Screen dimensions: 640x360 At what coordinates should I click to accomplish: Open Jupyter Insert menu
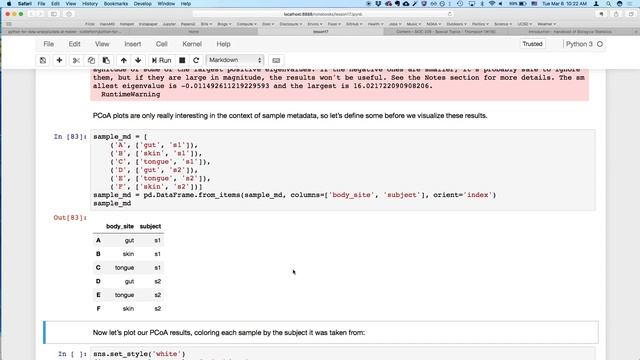click(x=133, y=44)
